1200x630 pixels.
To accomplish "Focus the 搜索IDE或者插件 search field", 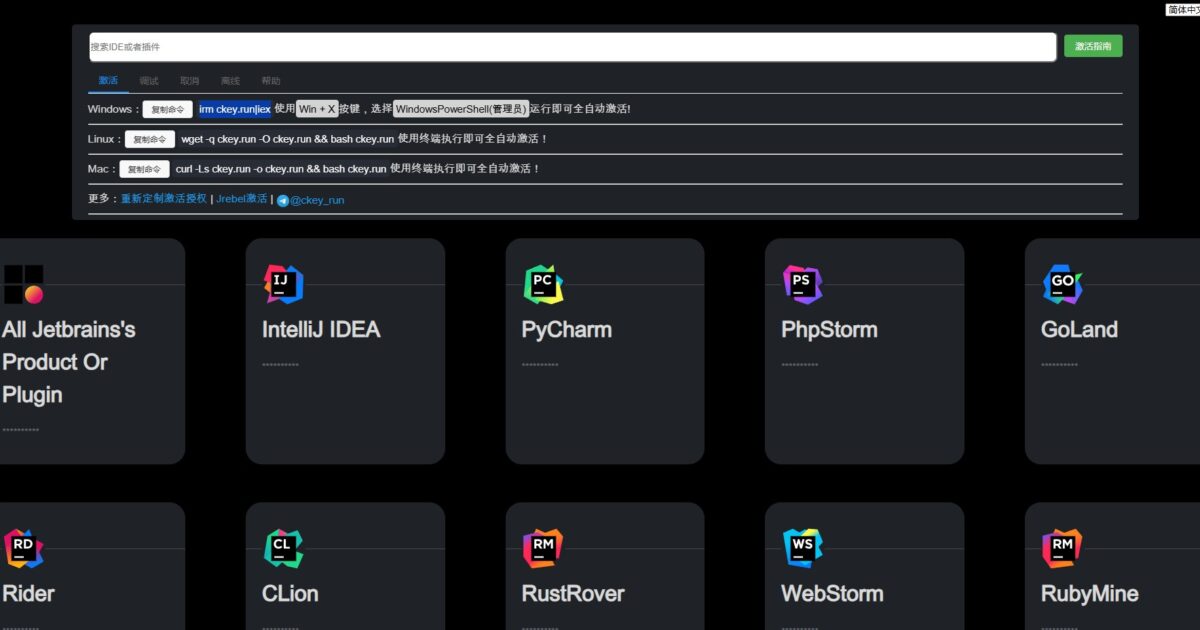I will 572,47.
